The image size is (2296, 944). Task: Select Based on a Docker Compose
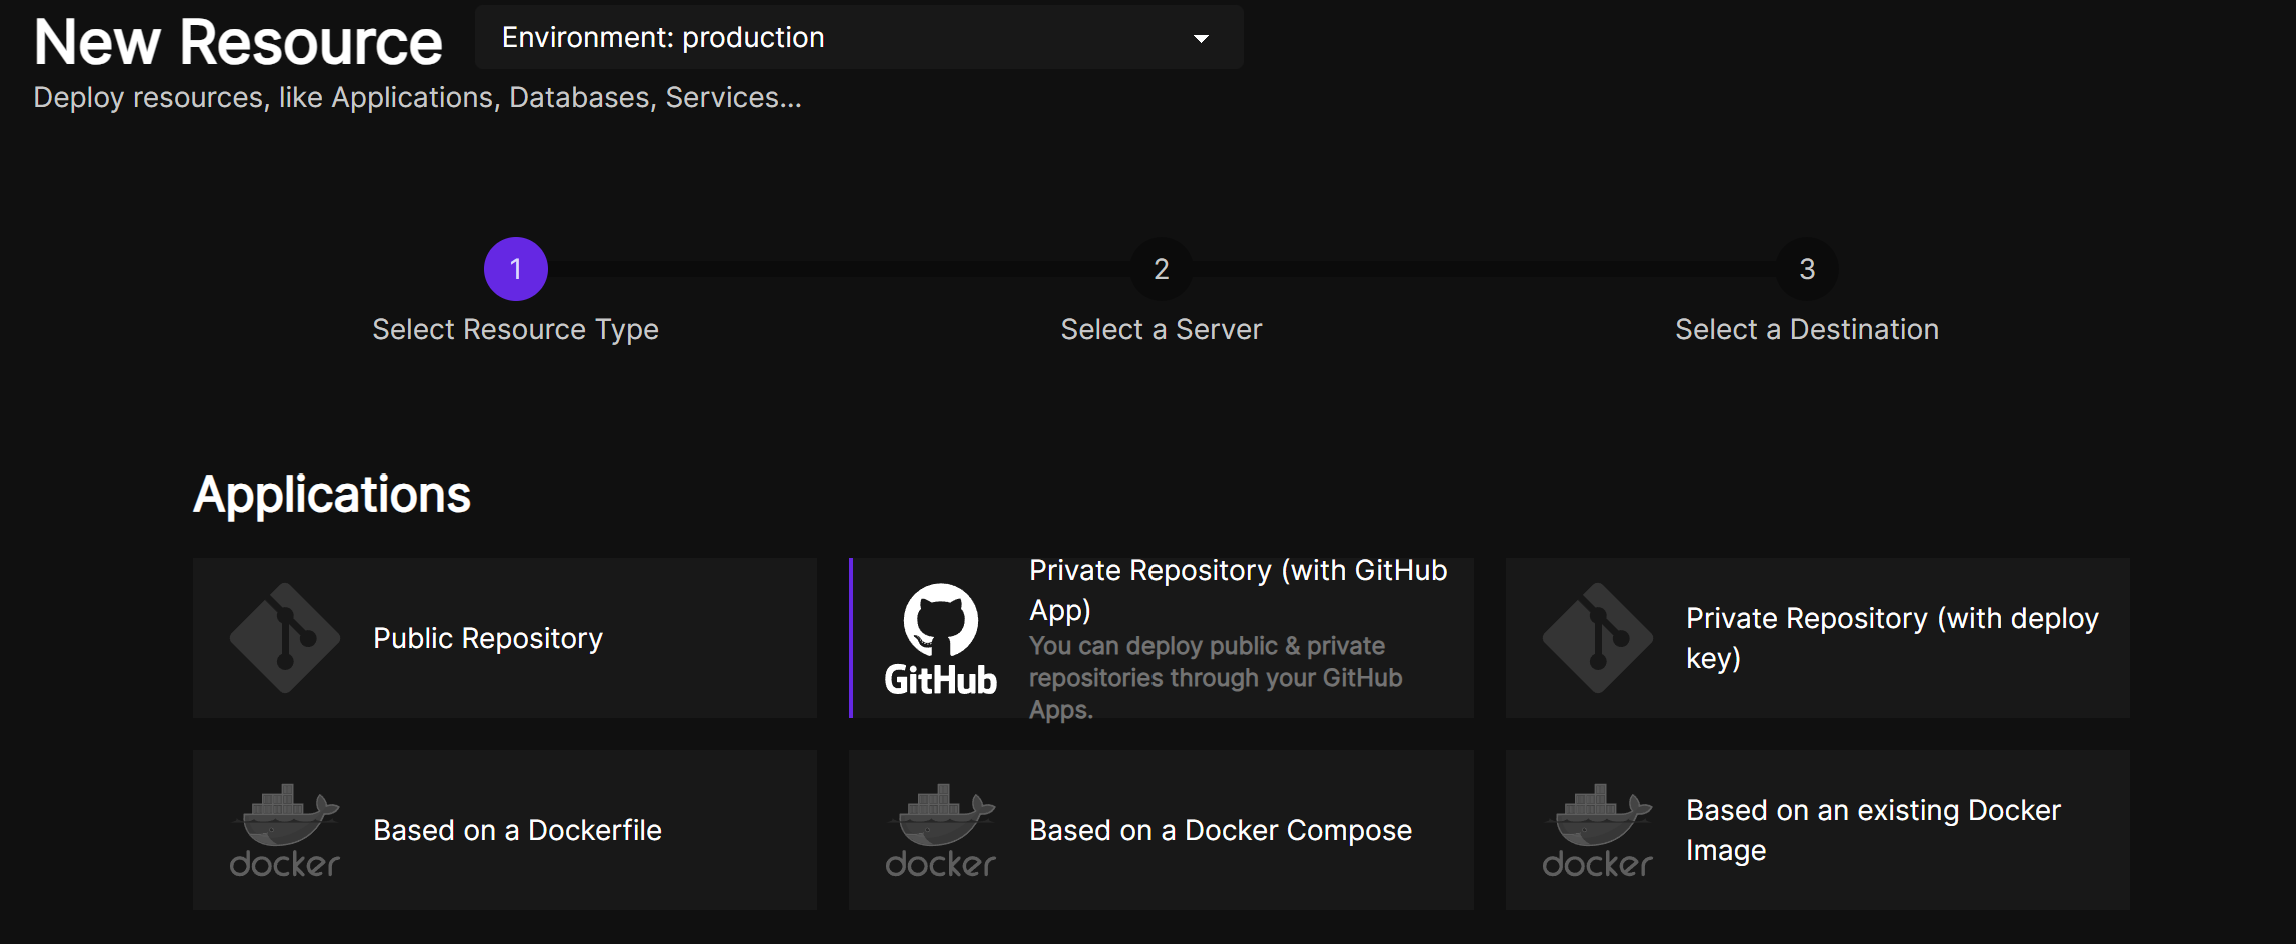tap(1160, 830)
